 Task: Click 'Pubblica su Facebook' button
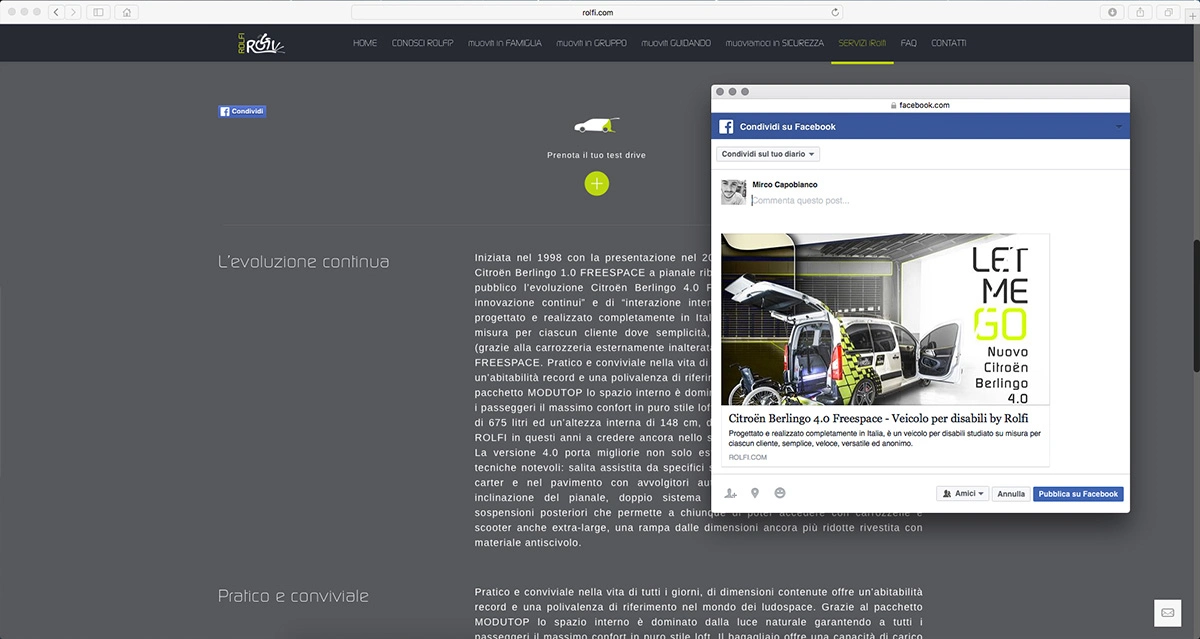[1078, 494]
